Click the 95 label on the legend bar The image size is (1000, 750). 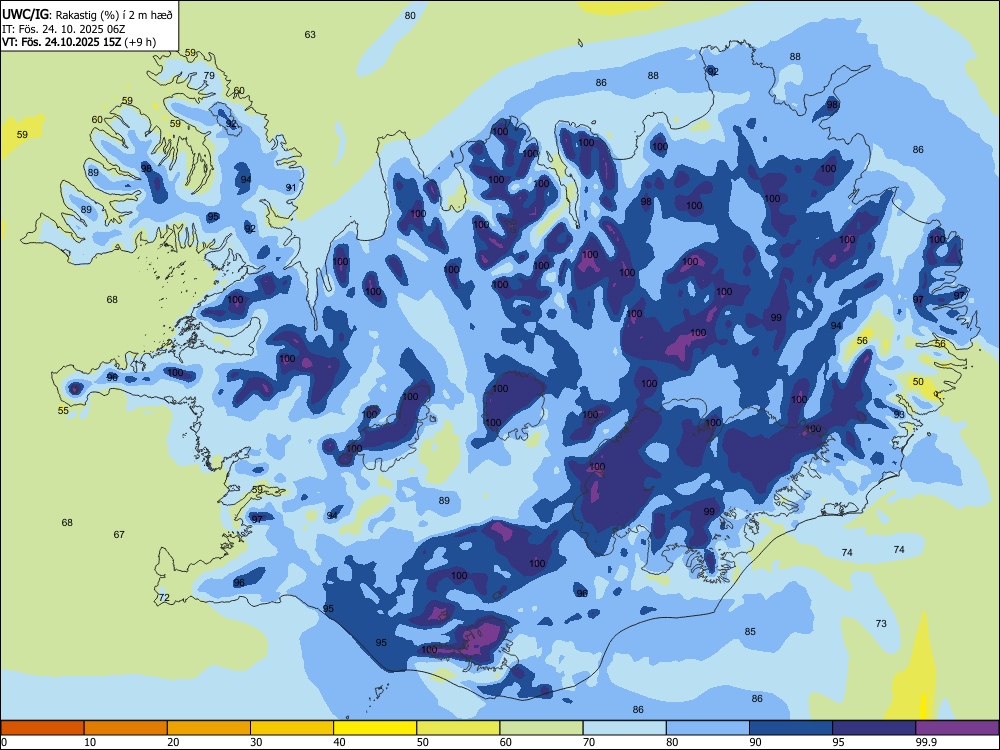pos(838,742)
